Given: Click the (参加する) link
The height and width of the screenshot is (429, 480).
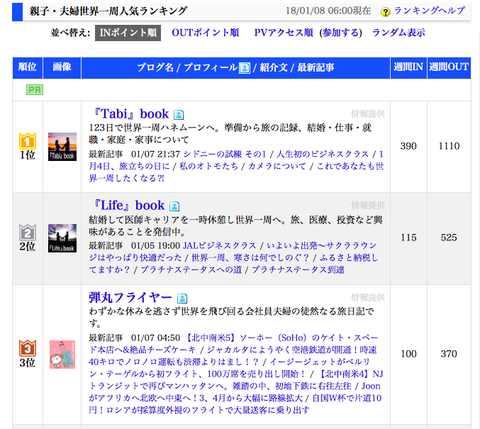Looking at the screenshot, I should 341,33.
